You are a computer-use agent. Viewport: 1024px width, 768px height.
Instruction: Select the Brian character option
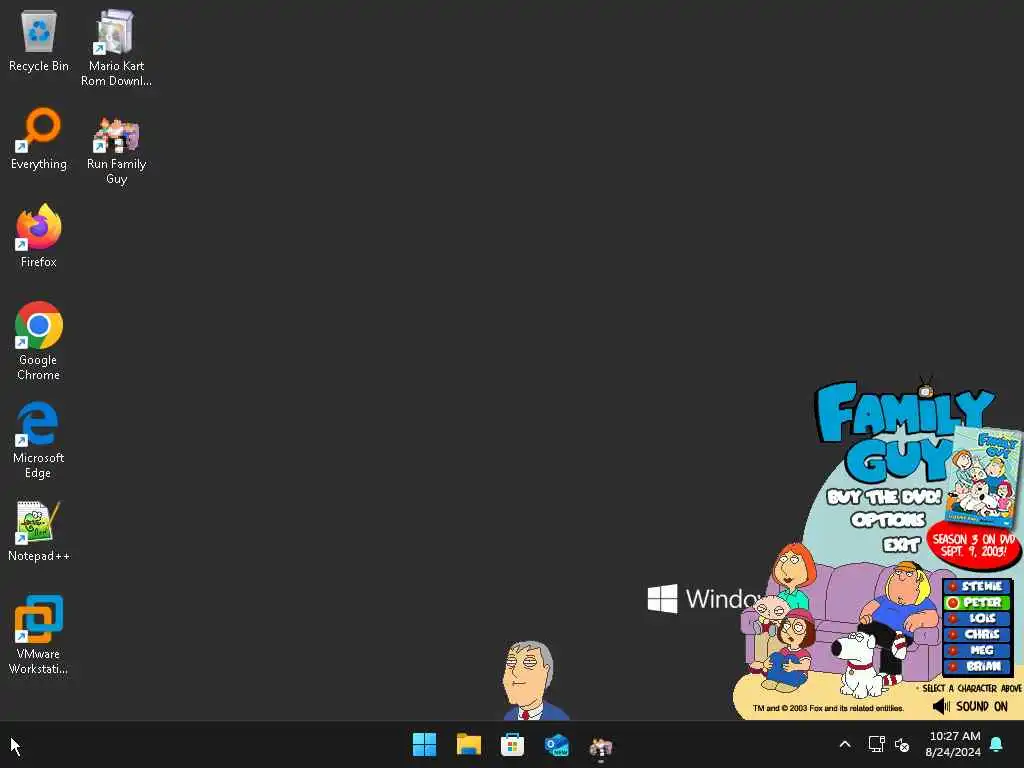click(977, 666)
